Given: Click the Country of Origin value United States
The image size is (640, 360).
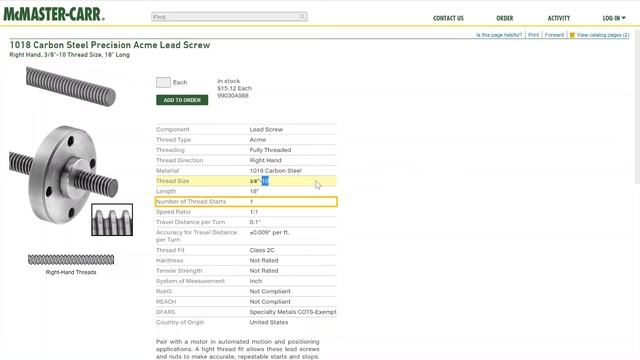Looking at the screenshot, I should pos(269,322).
